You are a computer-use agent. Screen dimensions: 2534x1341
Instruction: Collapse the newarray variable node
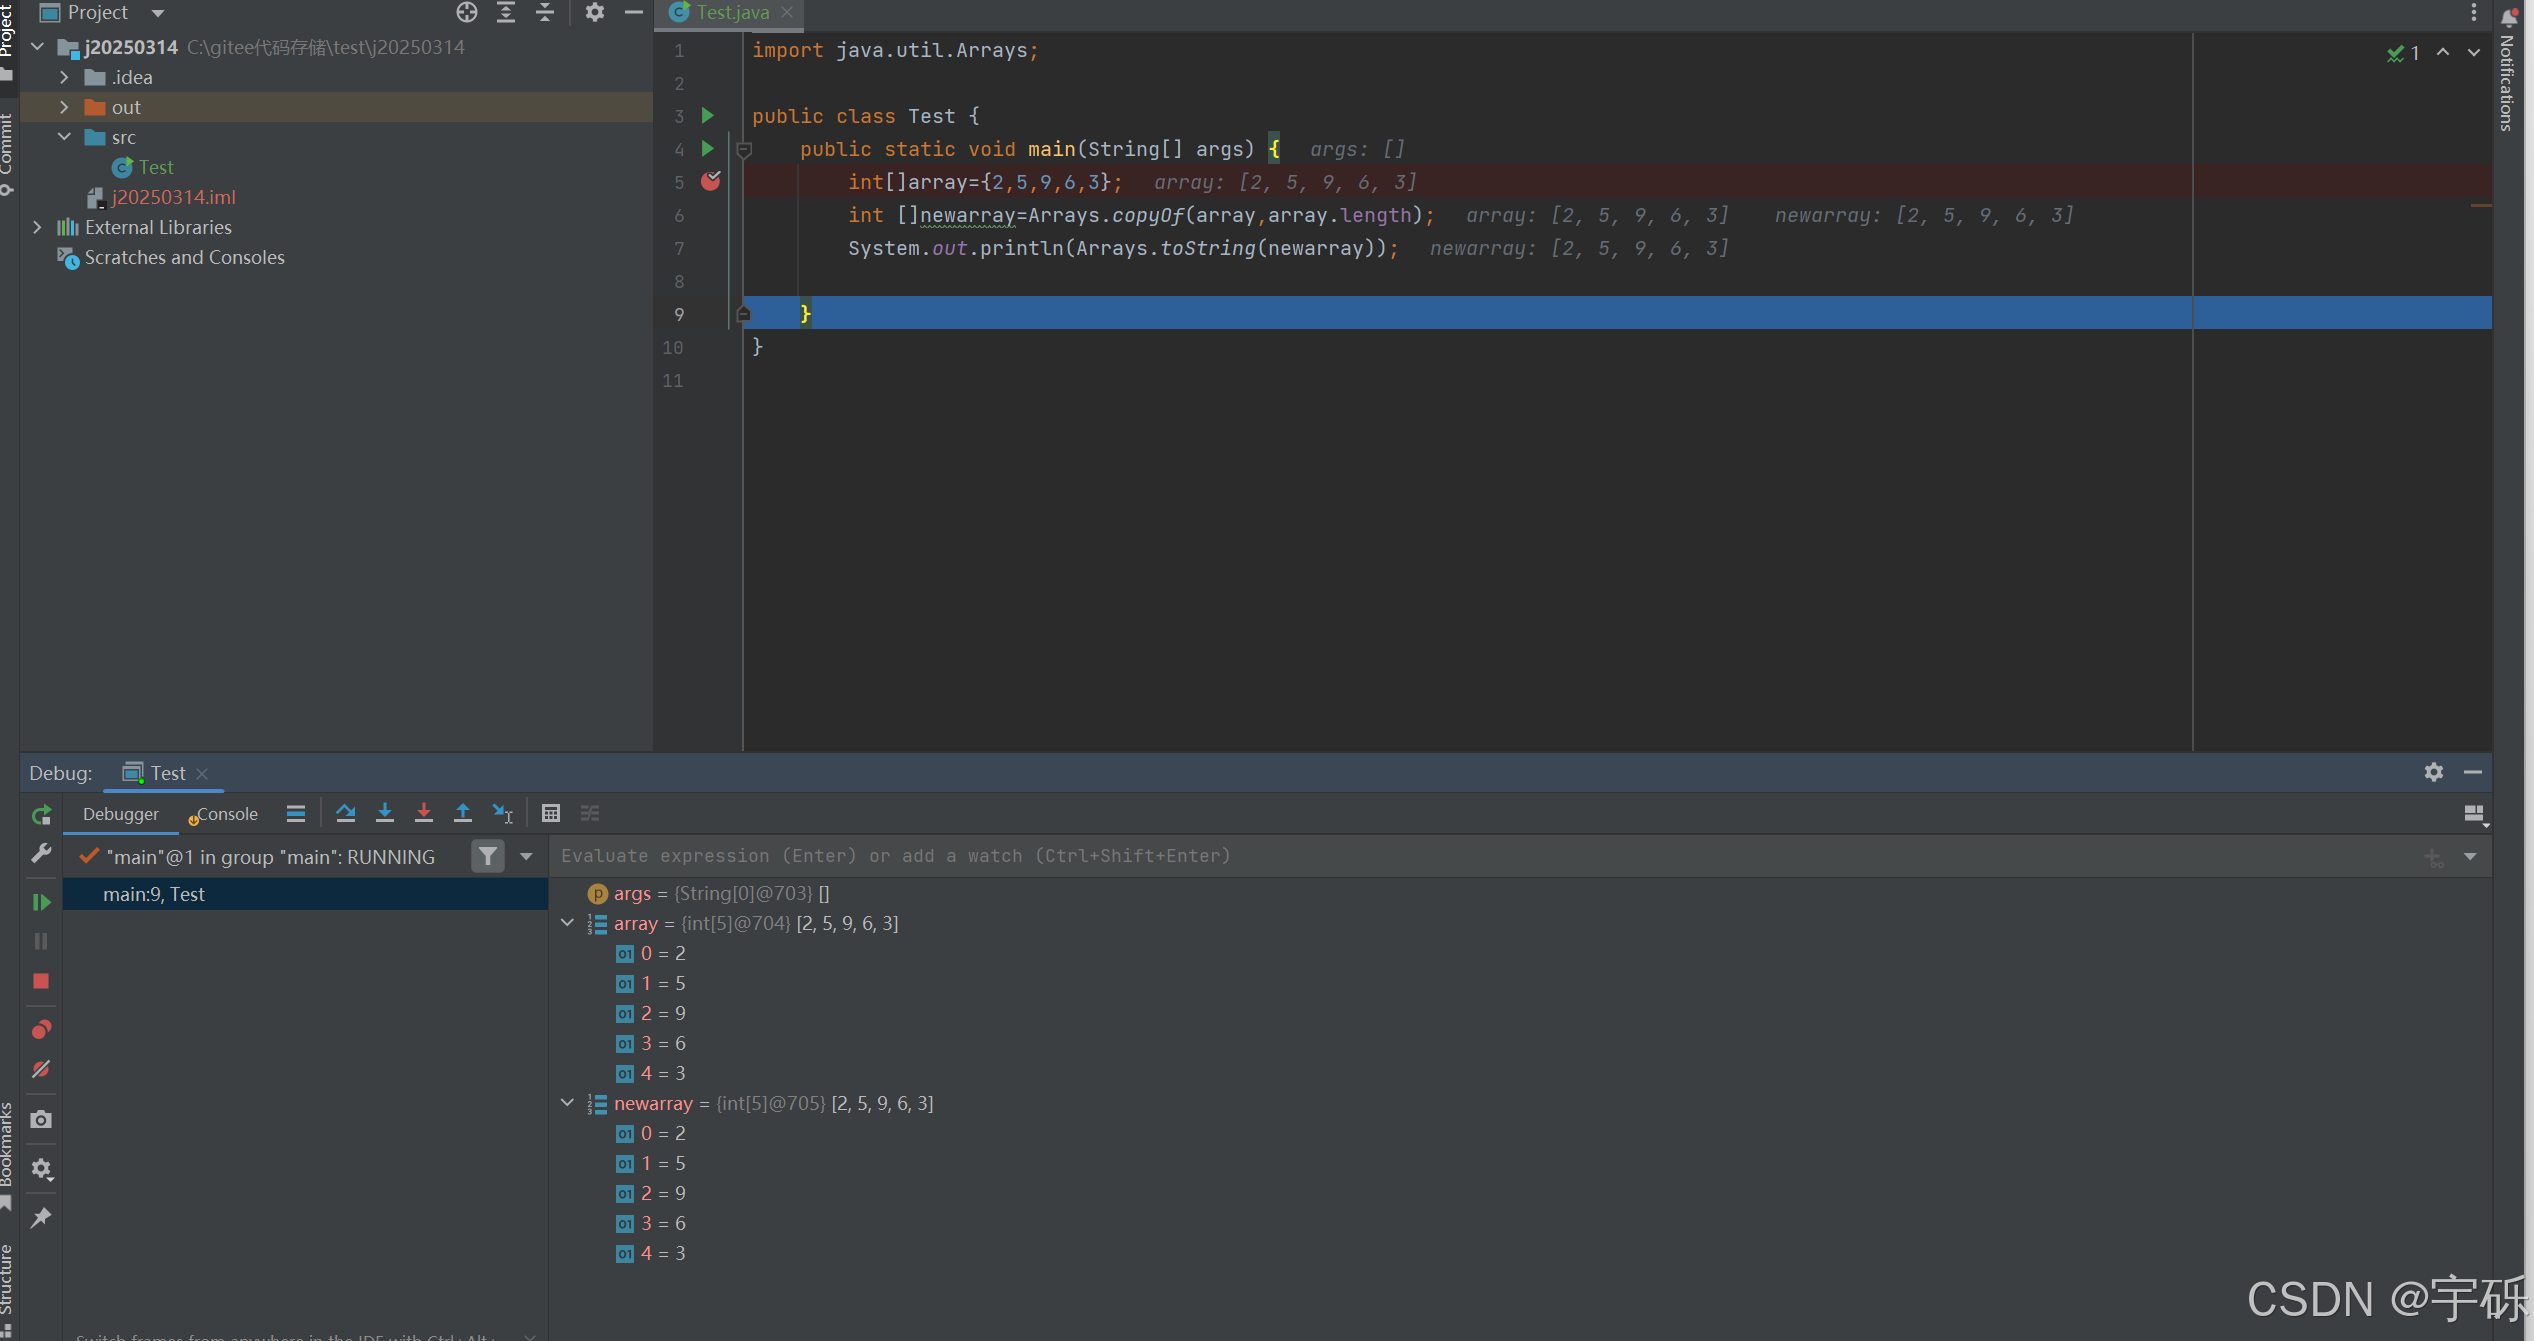point(567,1103)
